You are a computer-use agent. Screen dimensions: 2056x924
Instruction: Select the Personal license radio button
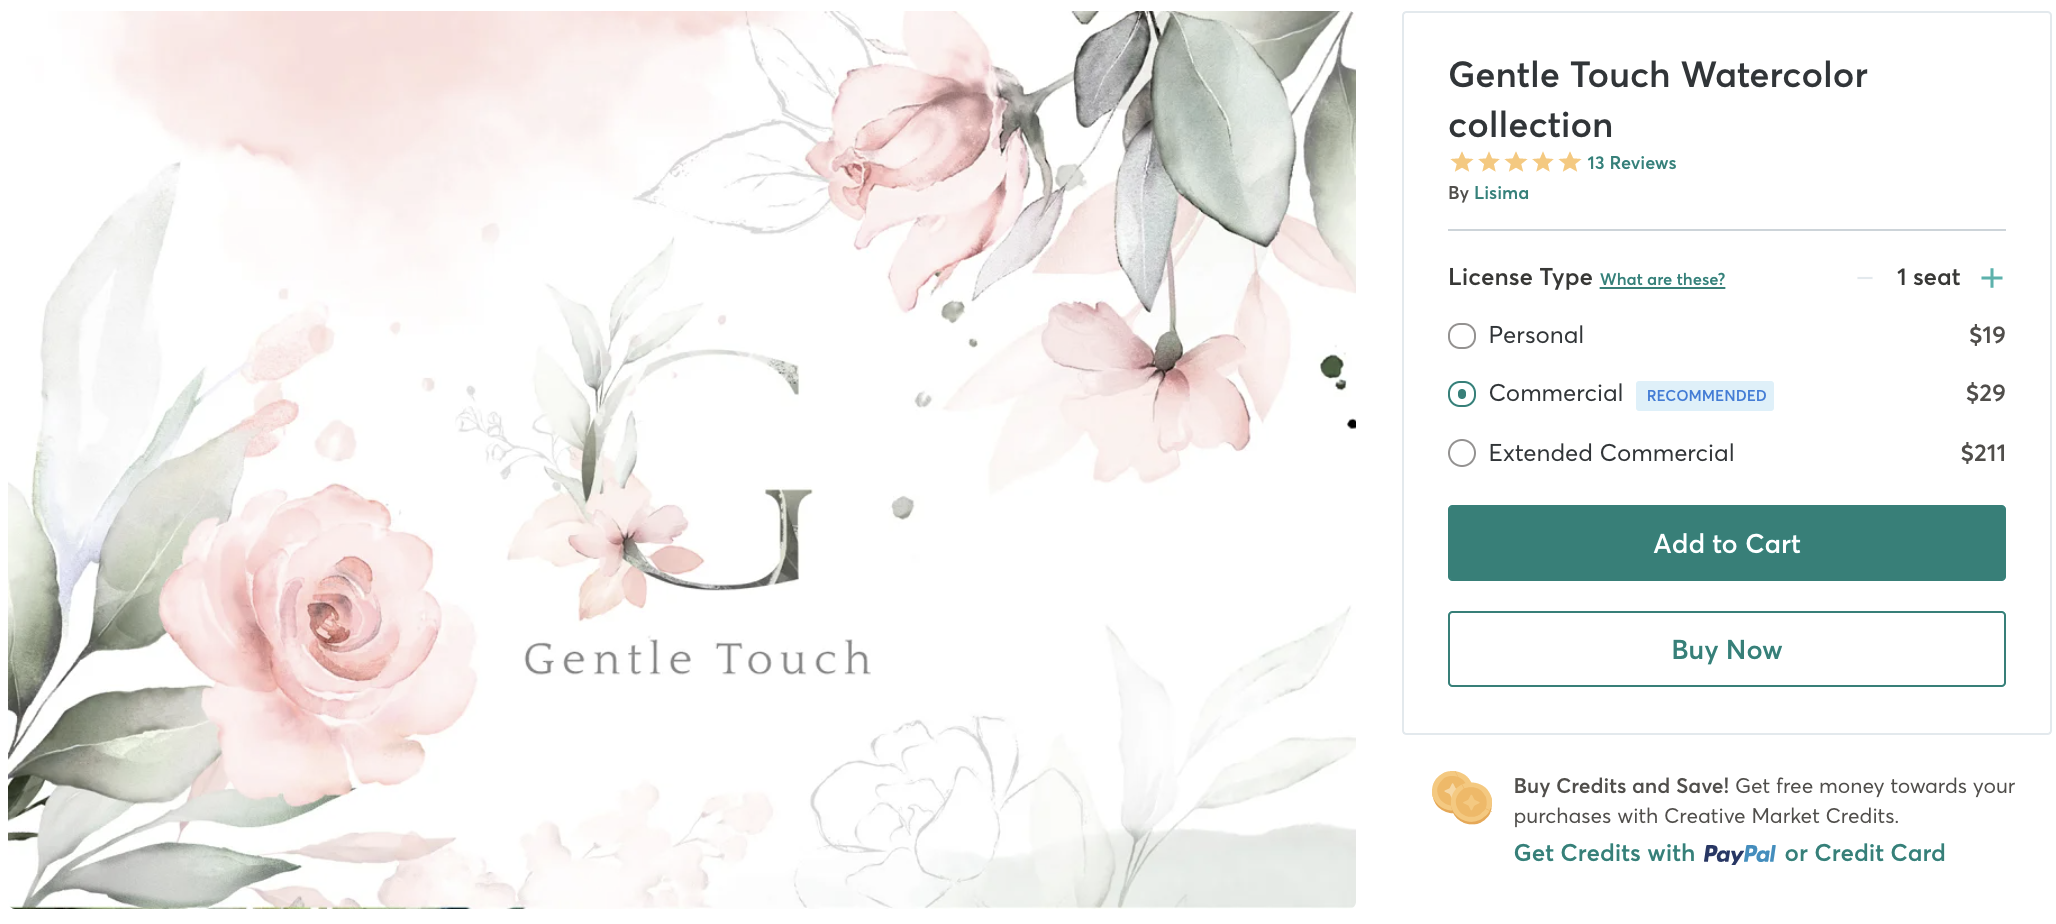click(1462, 336)
